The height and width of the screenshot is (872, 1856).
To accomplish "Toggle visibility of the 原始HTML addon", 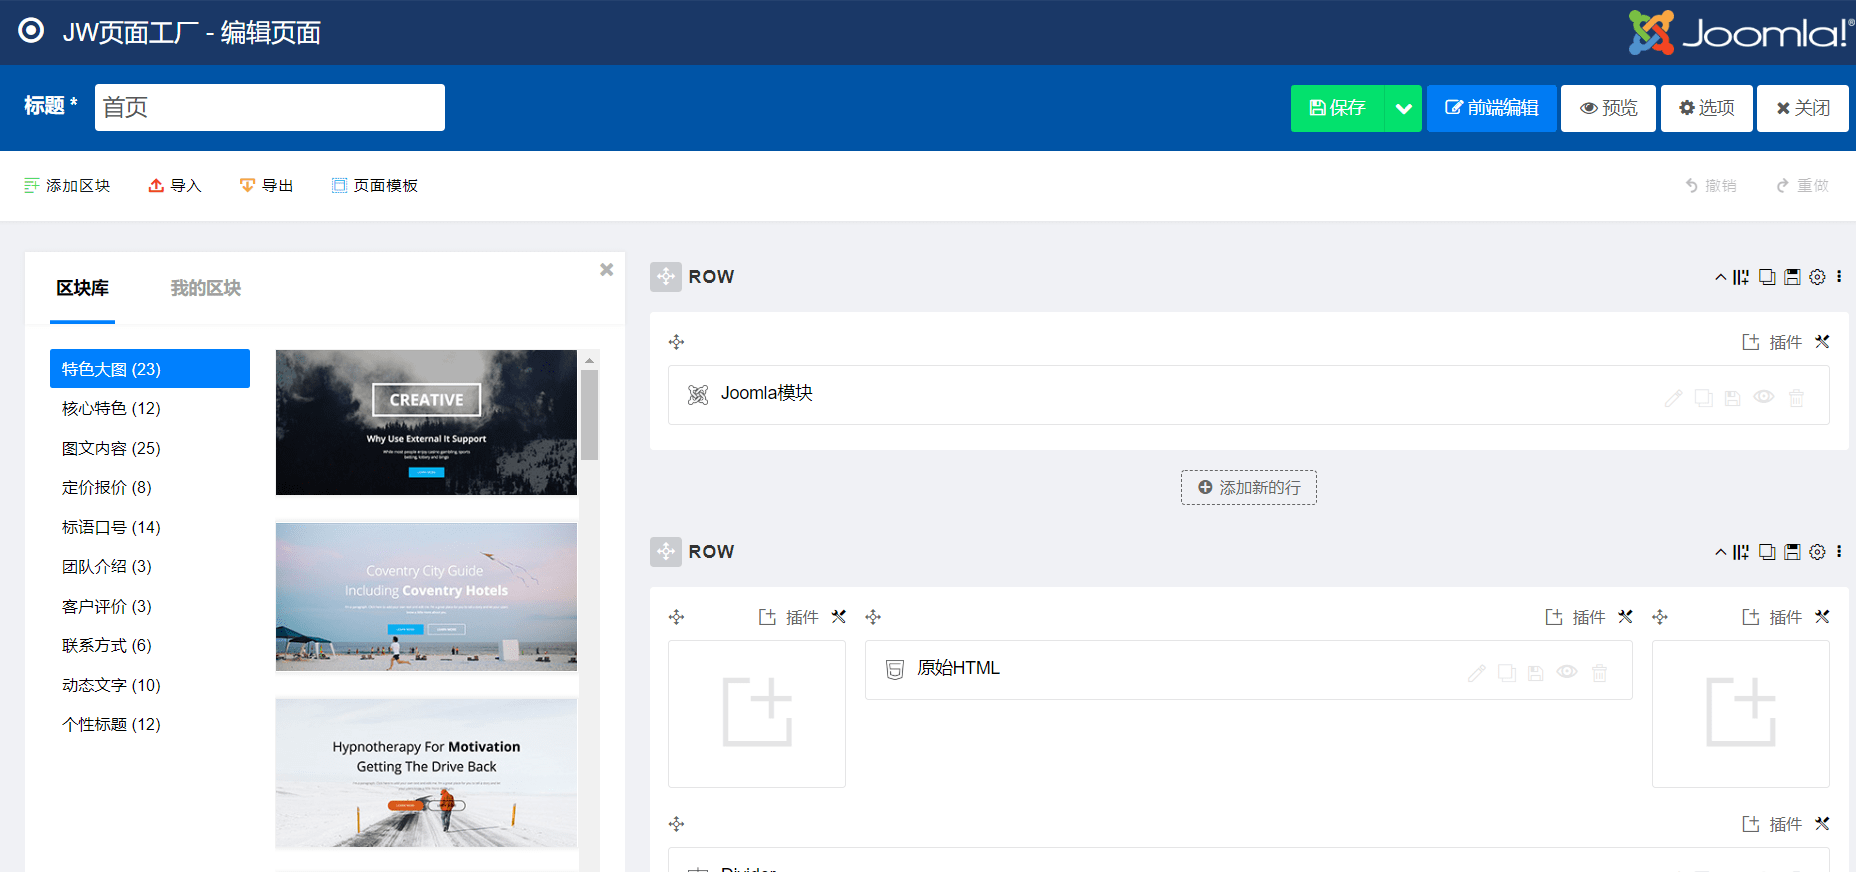I will click(x=1567, y=672).
